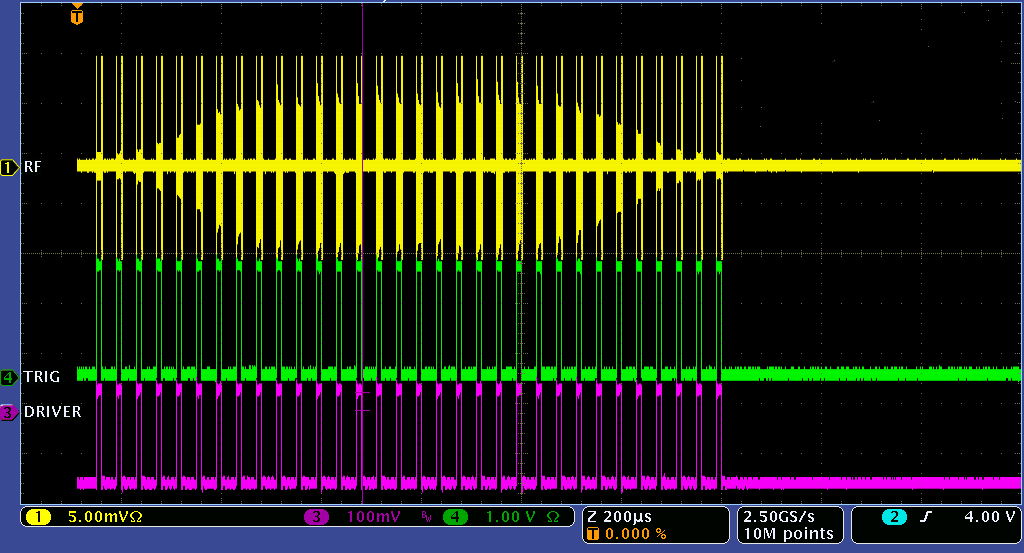
Task: Click the orange T icon beside 0.000 %
Action: coord(594,534)
